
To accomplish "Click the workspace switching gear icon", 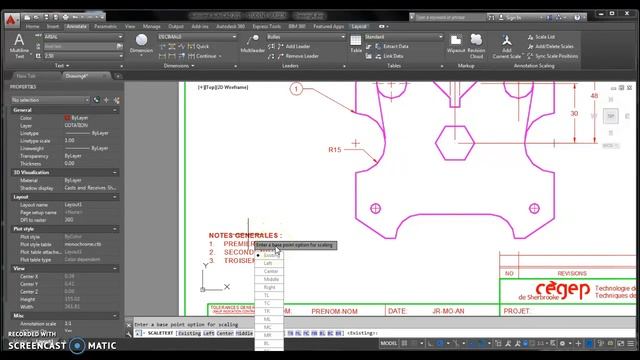I will (562, 344).
